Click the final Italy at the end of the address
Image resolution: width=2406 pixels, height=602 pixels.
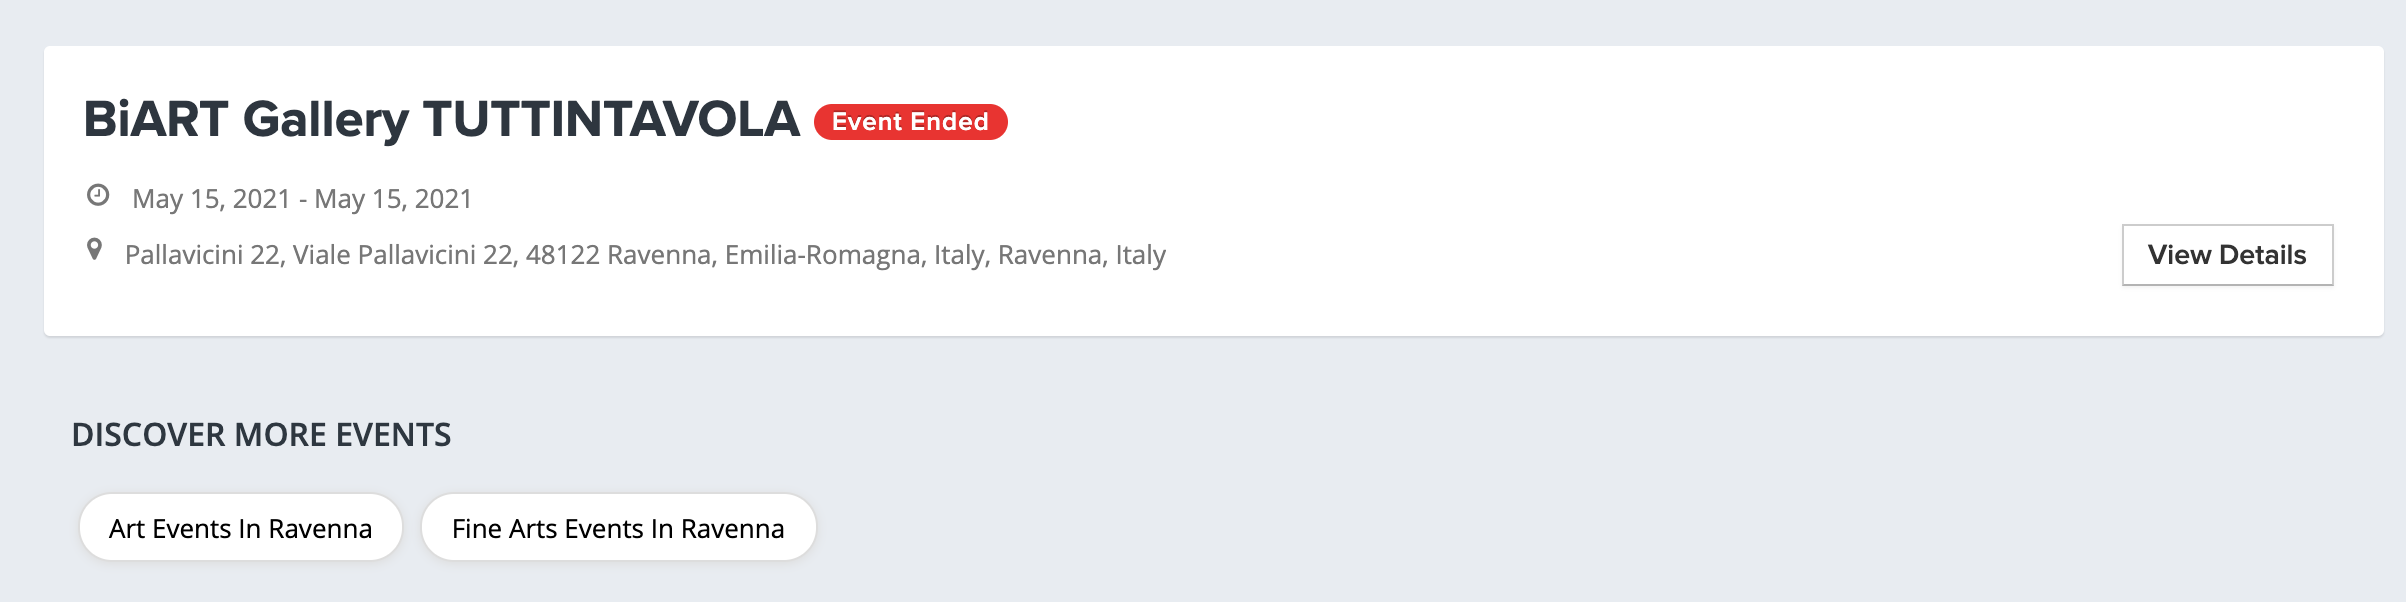[1141, 255]
